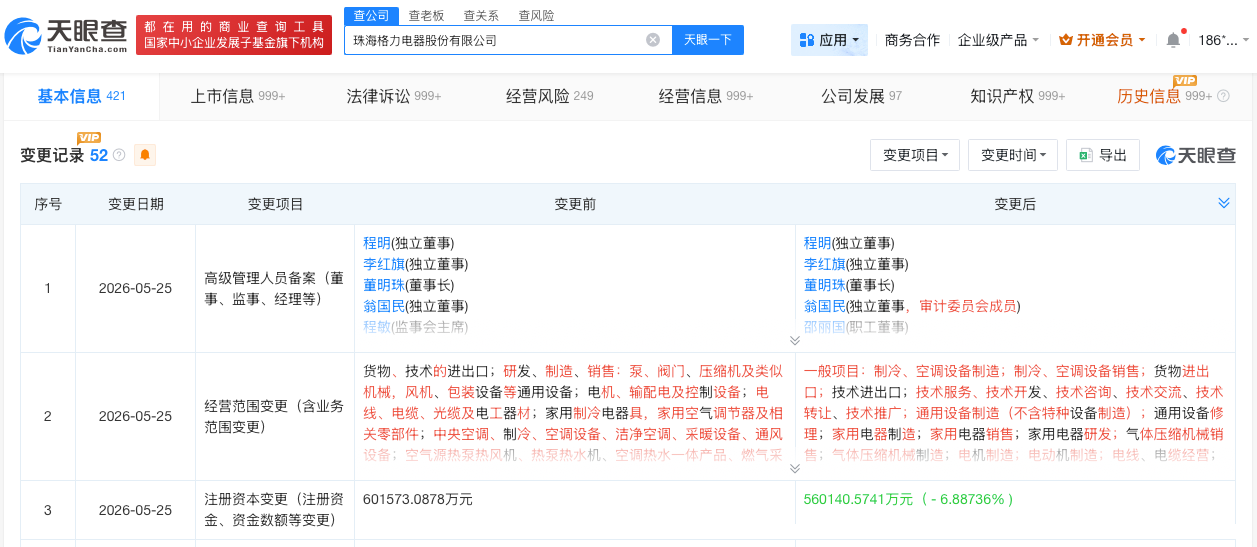Screen dimensions: 1257x547
Task: Switch to 查风险 search tab
Action: click(x=536, y=16)
